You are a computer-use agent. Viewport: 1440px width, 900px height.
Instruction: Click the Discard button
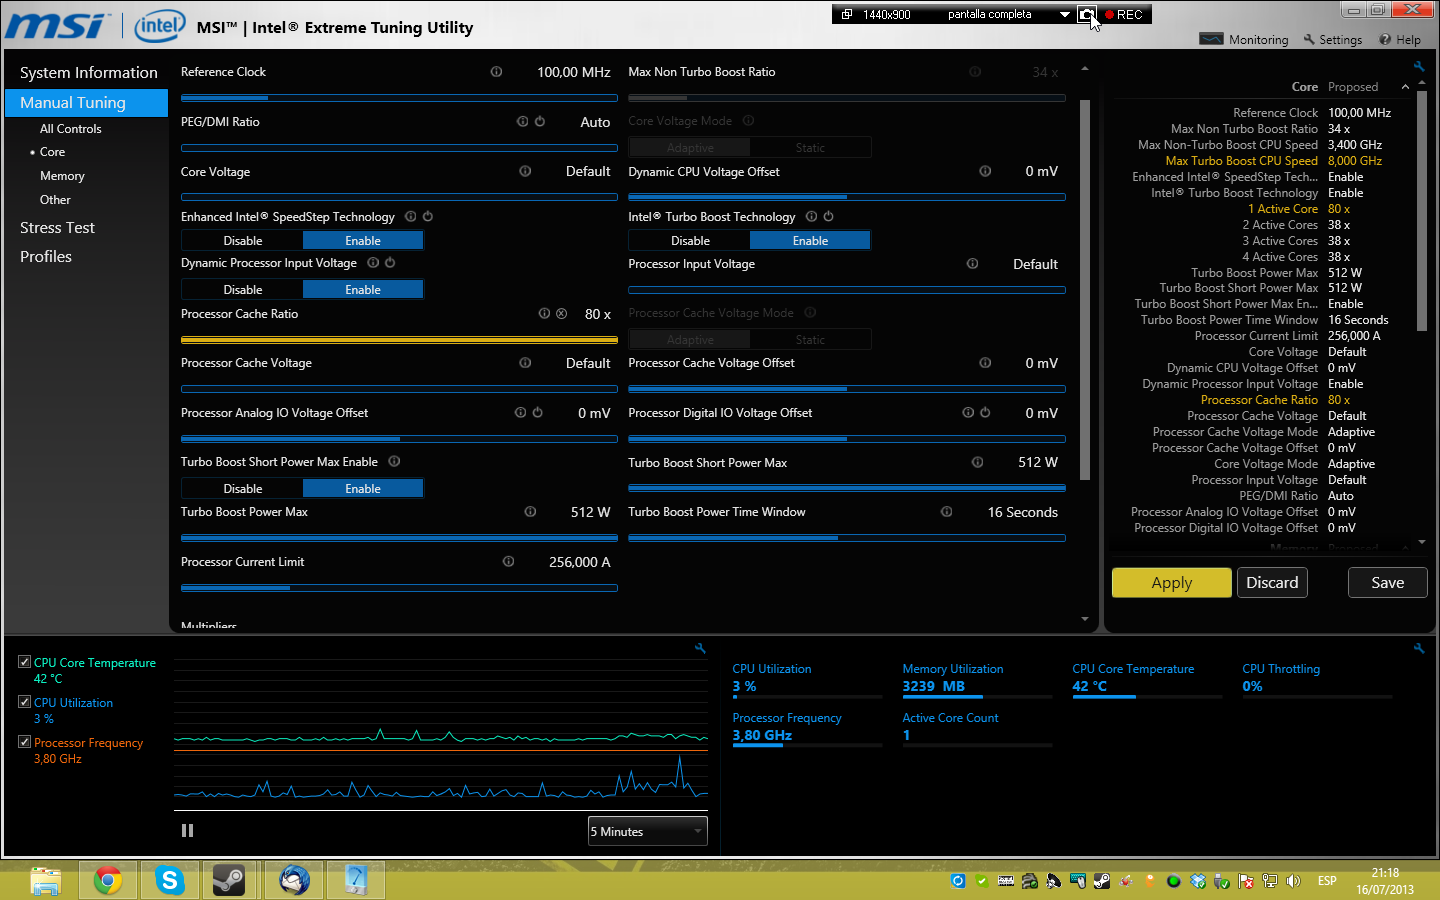[1272, 583]
